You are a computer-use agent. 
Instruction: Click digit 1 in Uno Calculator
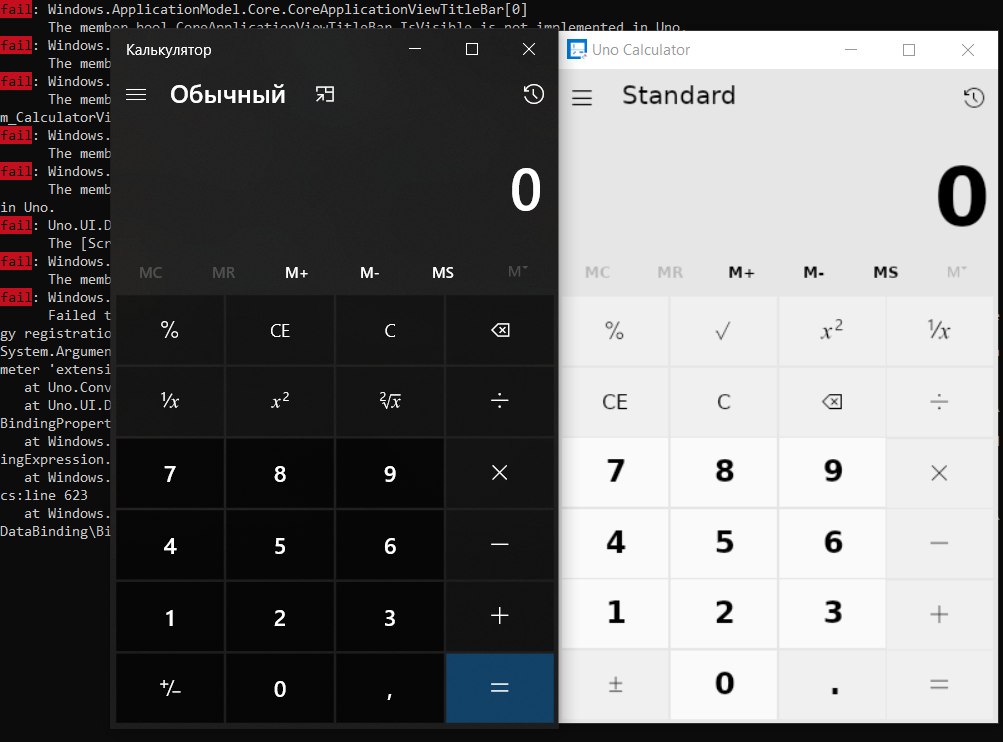[615, 613]
